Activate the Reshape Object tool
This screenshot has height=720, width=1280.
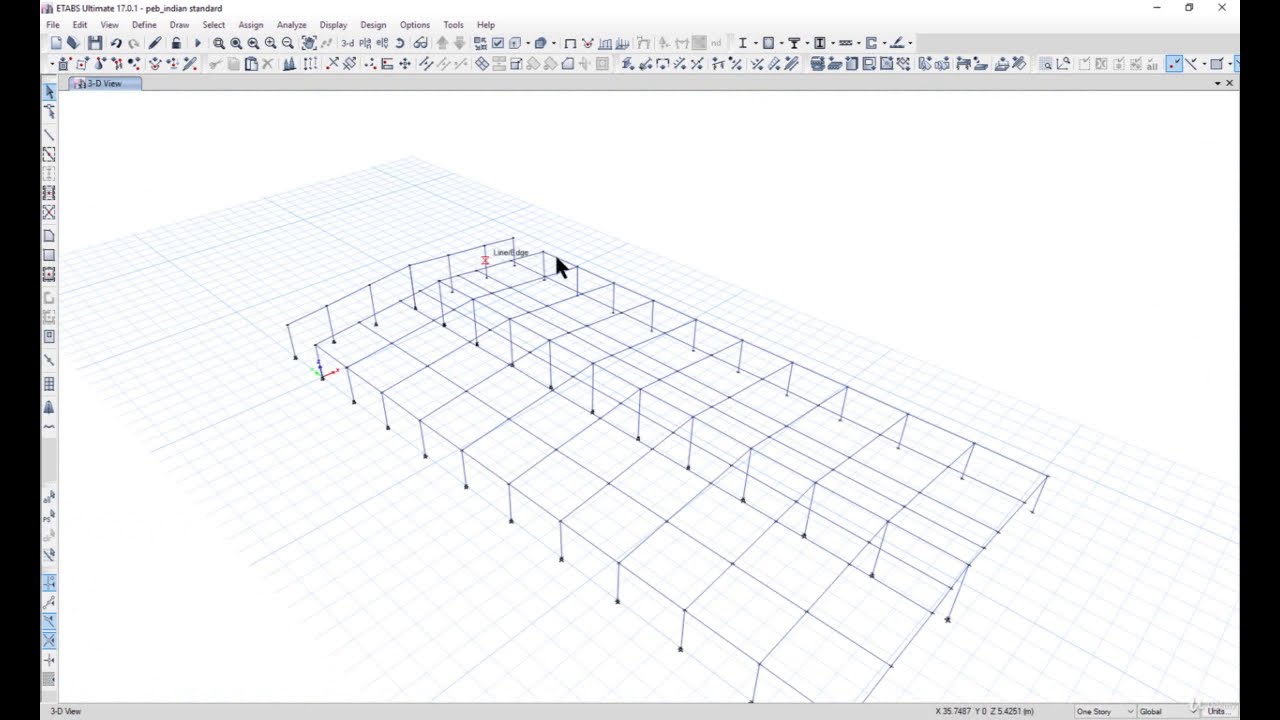[x=49, y=112]
